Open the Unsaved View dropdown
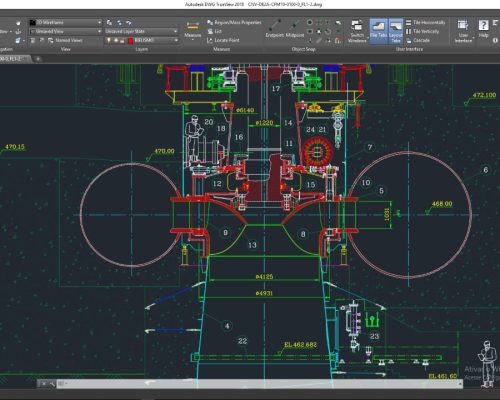This screenshot has width=500, height=400. (65, 31)
